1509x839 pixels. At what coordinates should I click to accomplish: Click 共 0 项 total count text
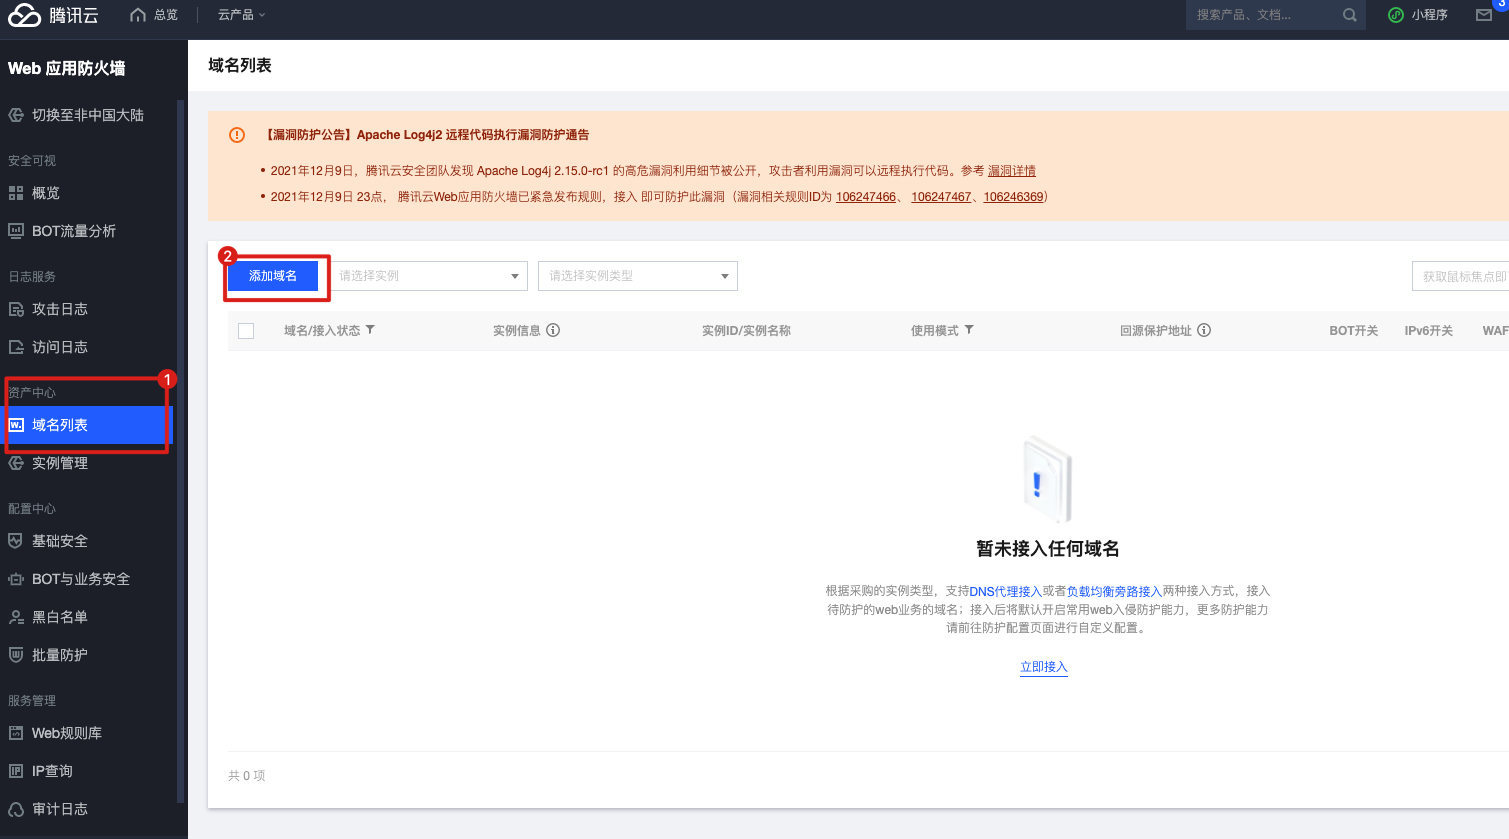pos(246,776)
